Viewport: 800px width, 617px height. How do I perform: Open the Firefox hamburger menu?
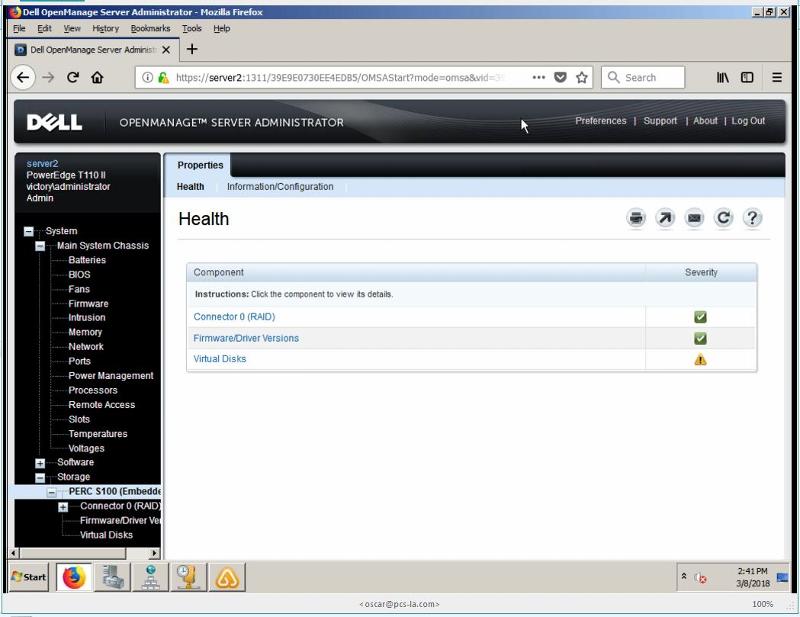(x=777, y=78)
